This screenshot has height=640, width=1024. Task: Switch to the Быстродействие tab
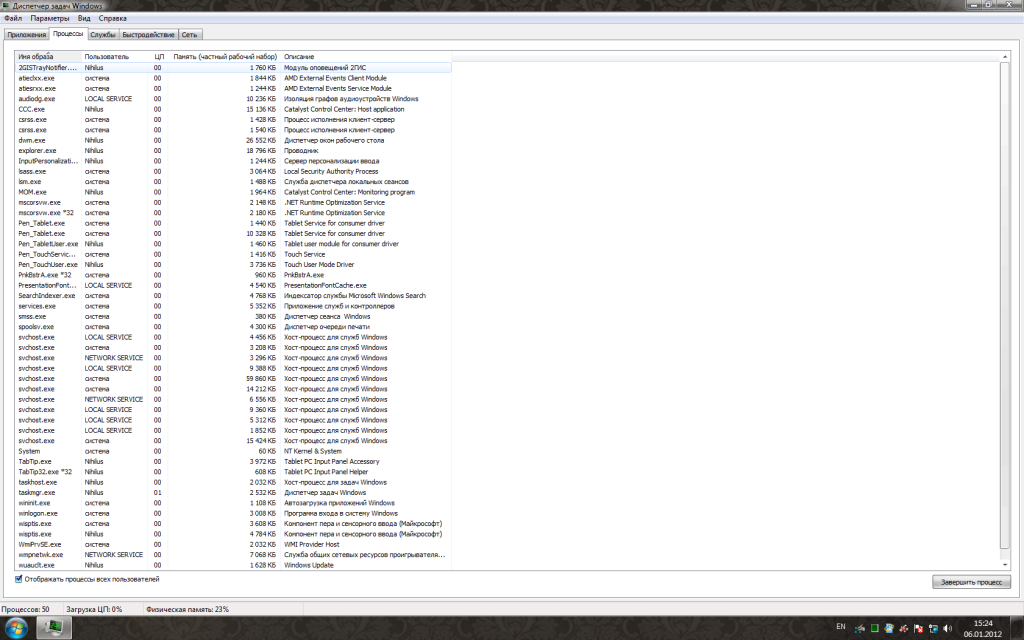(148, 35)
